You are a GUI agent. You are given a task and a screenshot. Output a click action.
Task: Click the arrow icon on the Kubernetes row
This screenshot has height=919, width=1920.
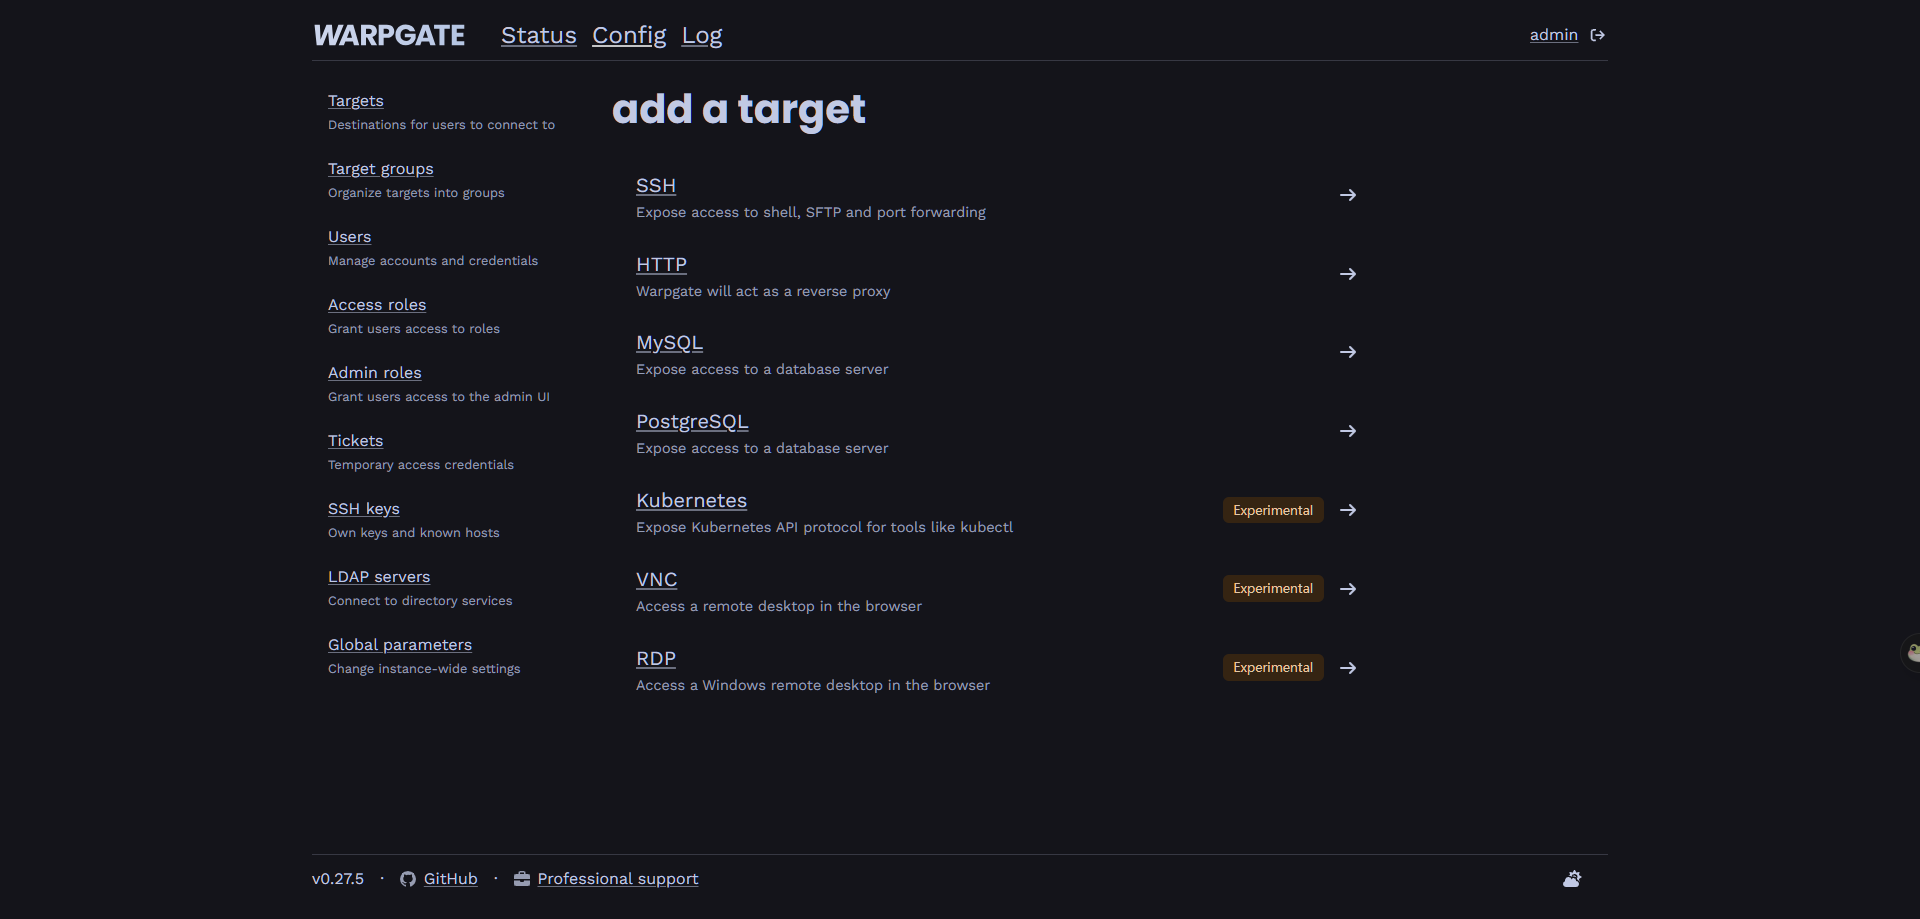[1348, 510]
